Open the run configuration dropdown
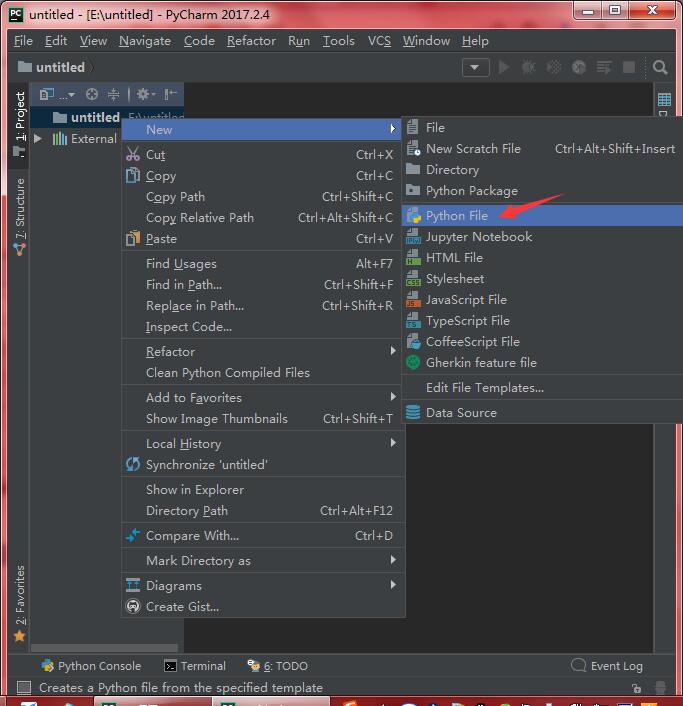Image resolution: width=683 pixels, height=706 pixels. (476, 68)
